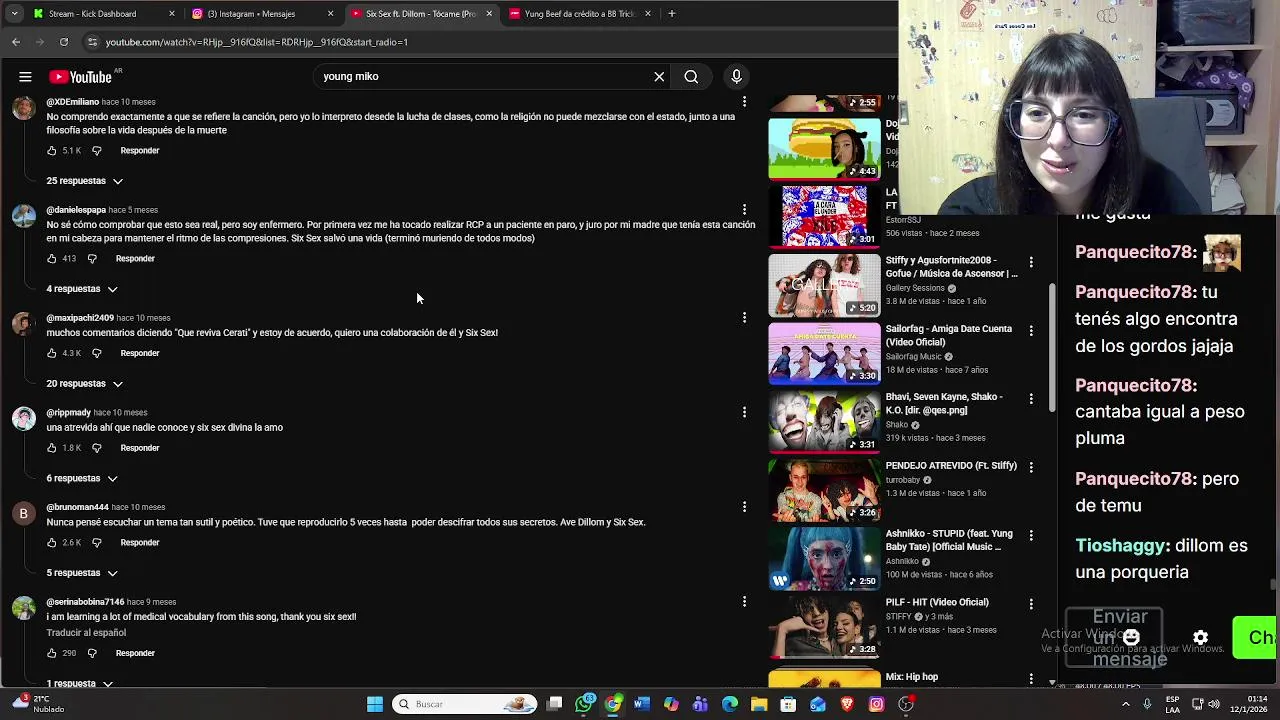The image size is (1280, 720).
Task: Like the comment by @maxipachi2409
Action: click(52, 353)
